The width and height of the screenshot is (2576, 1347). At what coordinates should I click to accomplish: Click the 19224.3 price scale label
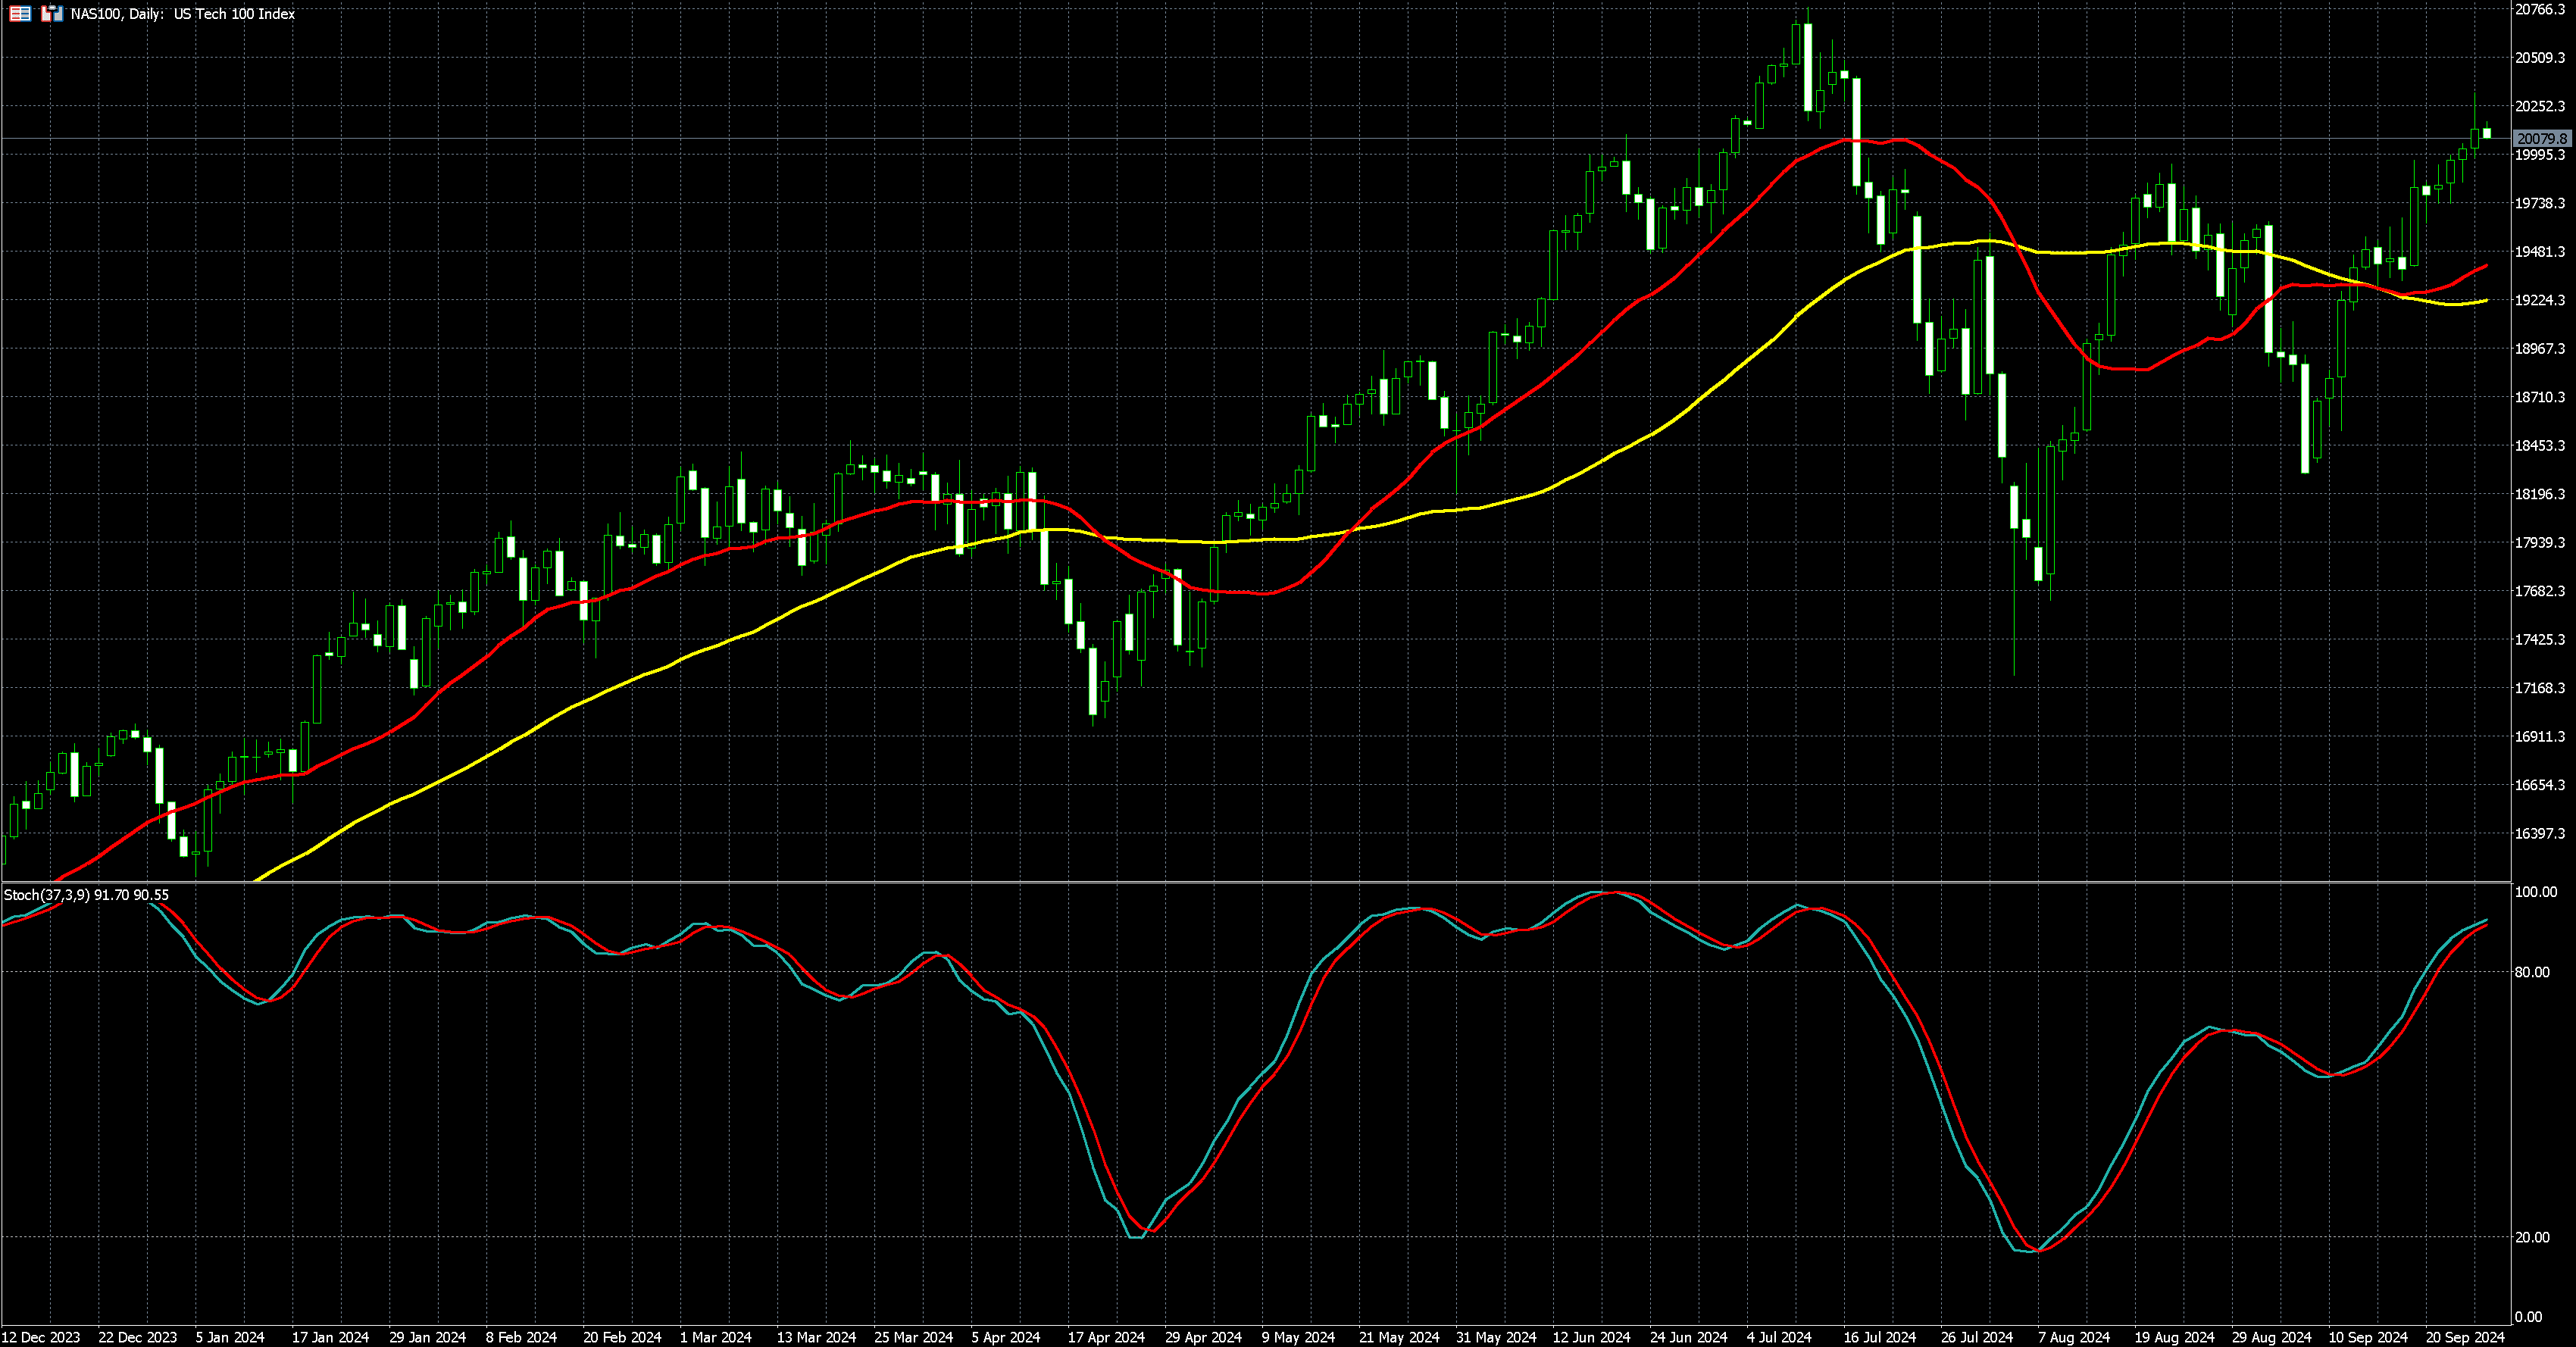[x=2540, y=300]
